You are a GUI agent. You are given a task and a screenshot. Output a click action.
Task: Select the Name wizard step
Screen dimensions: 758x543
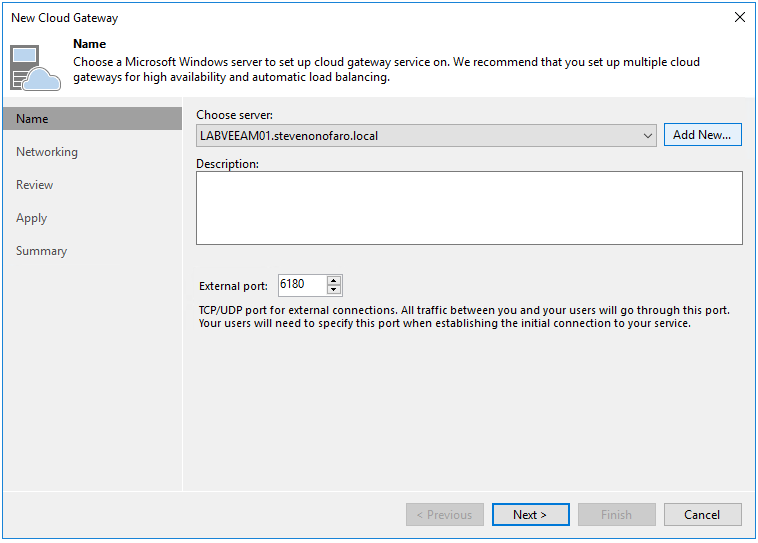pyautogui.click(x=32, y=119)
